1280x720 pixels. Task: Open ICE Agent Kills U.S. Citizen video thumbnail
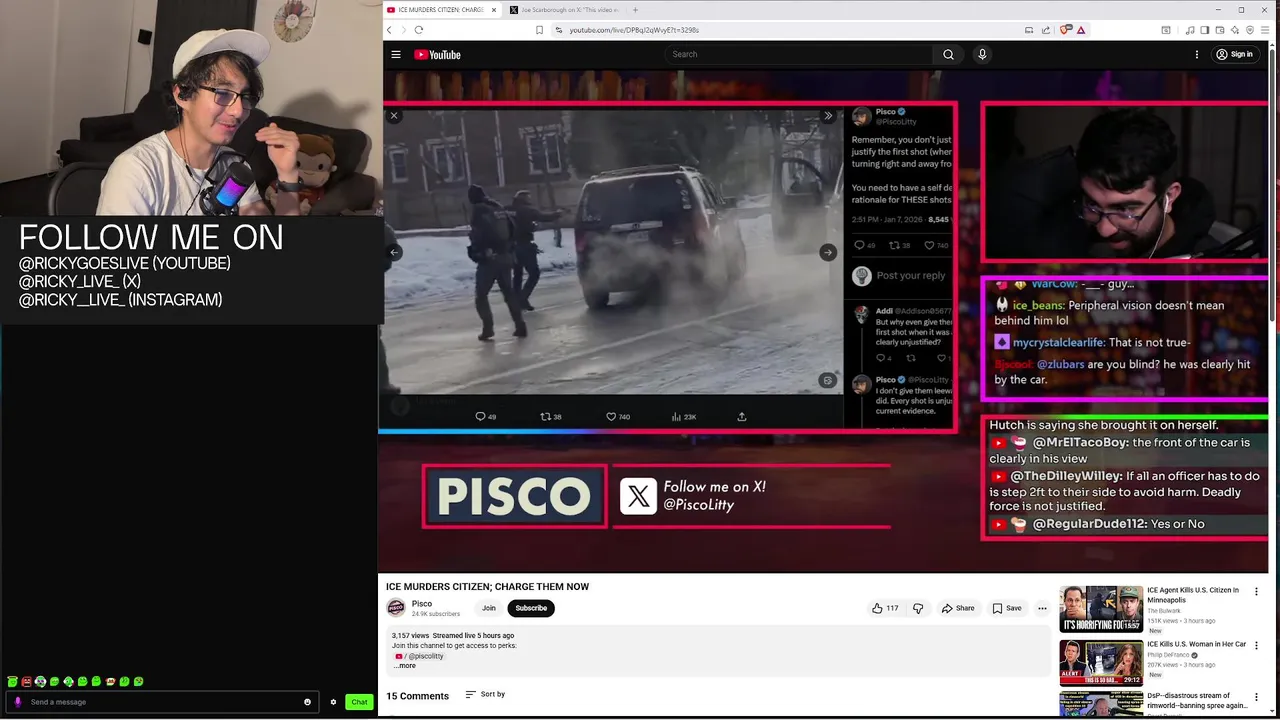point(1101,609)
